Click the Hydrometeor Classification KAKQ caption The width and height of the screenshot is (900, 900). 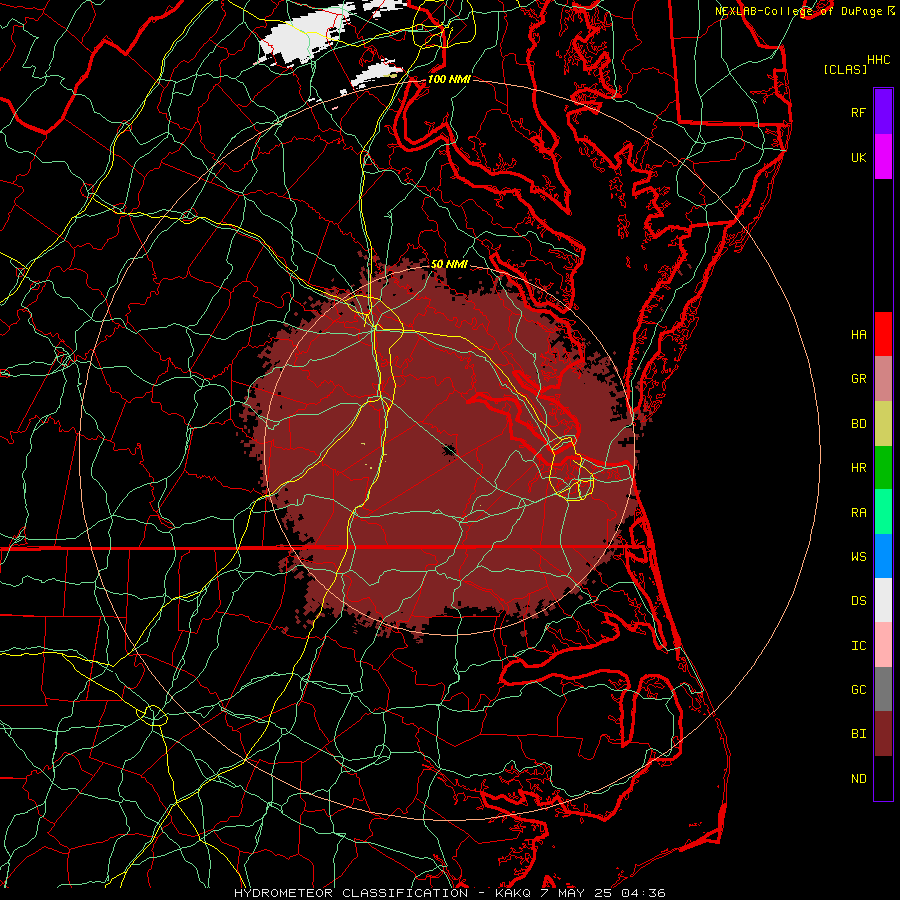coord(450,893)
